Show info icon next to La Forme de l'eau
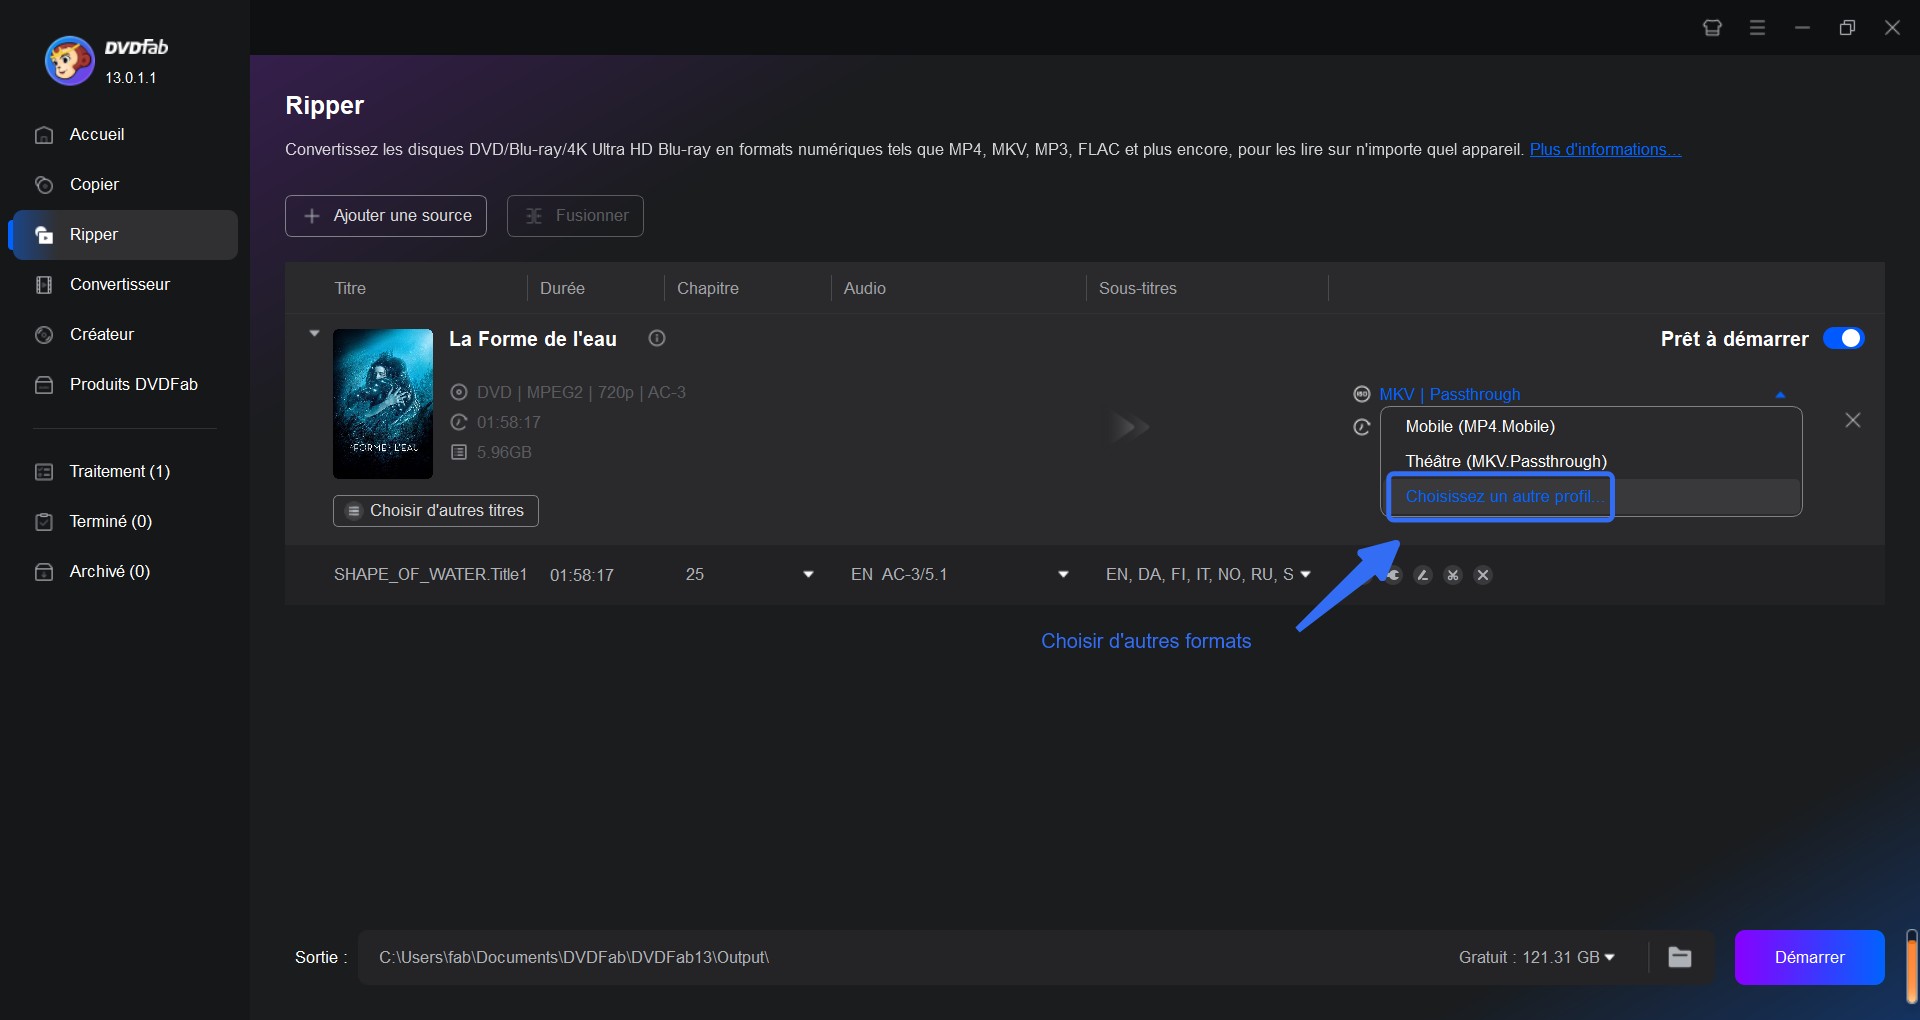The image size is (1920, 1020). pos(657,338)
